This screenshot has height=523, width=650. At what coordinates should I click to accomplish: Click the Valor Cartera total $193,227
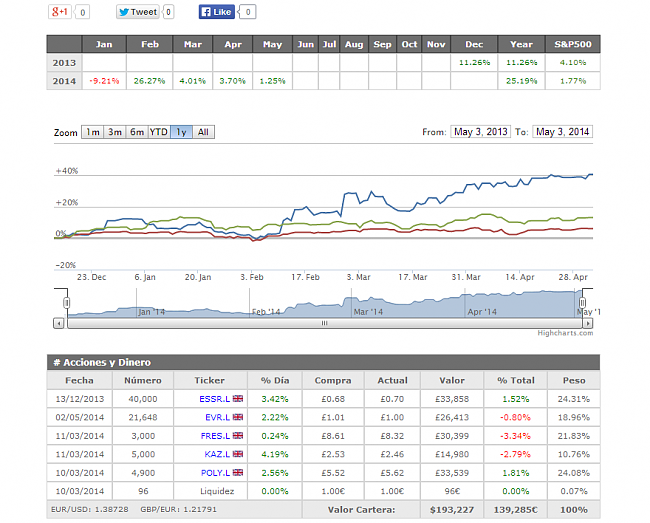pos(452,510)
